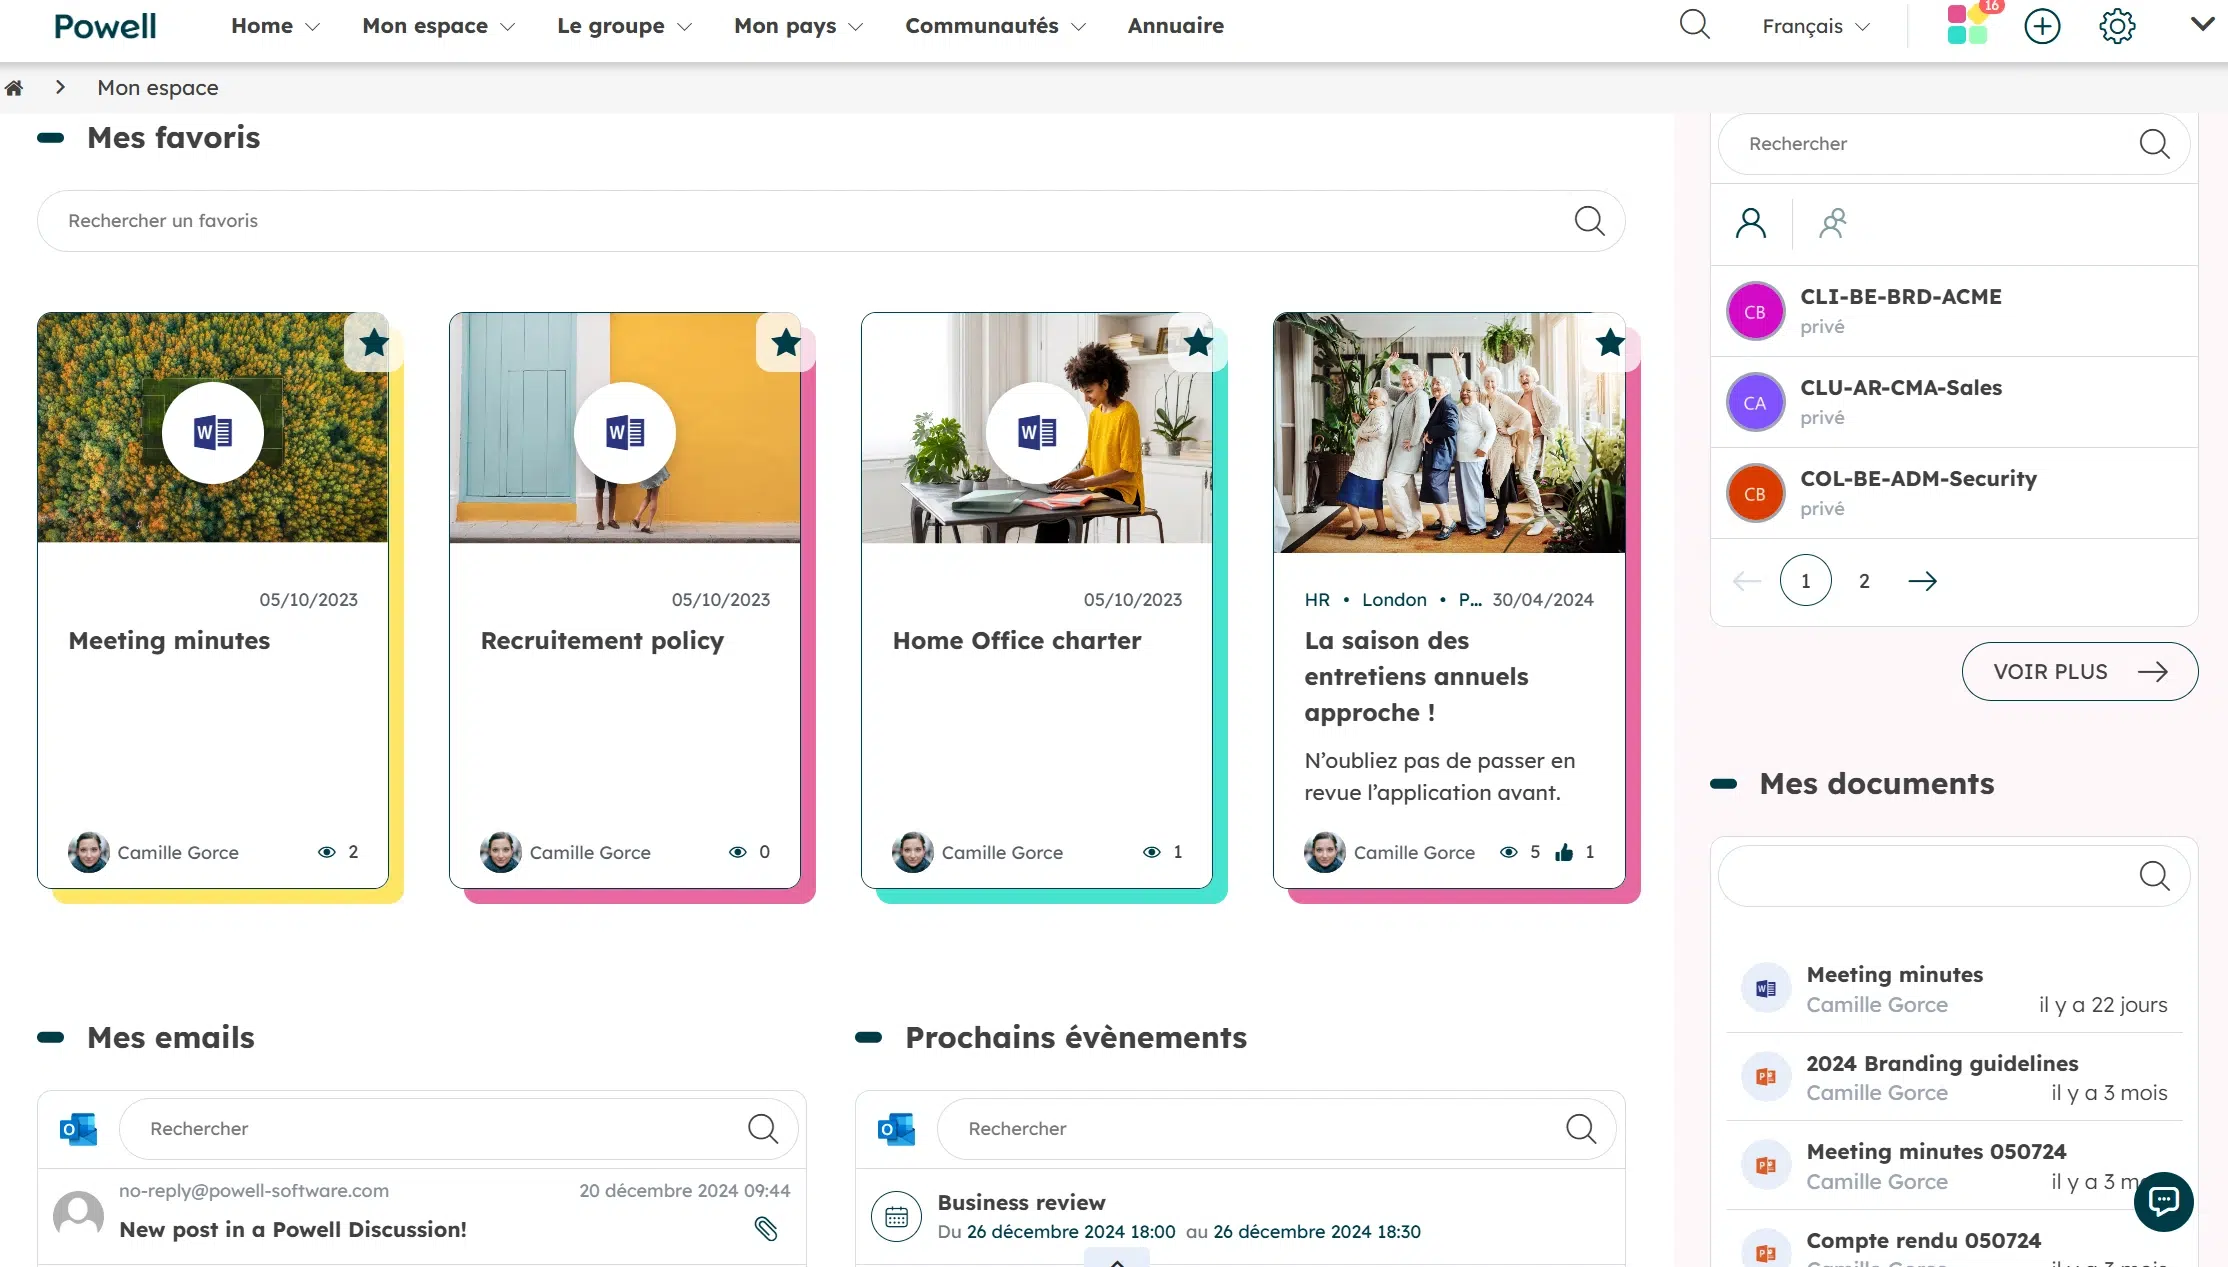Open the chat bubble icon bottom right
Screen dimensions: 2228x1267
[2163, 1201]
